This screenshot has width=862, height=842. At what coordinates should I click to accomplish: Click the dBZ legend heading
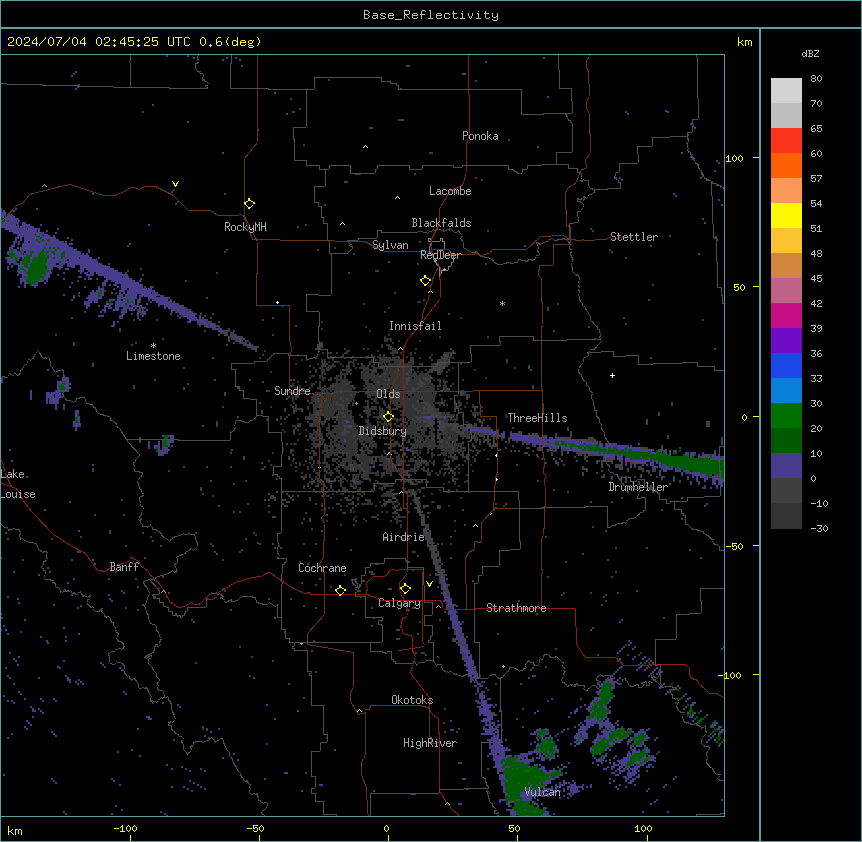pyautogui.click(x=810, y=53)
